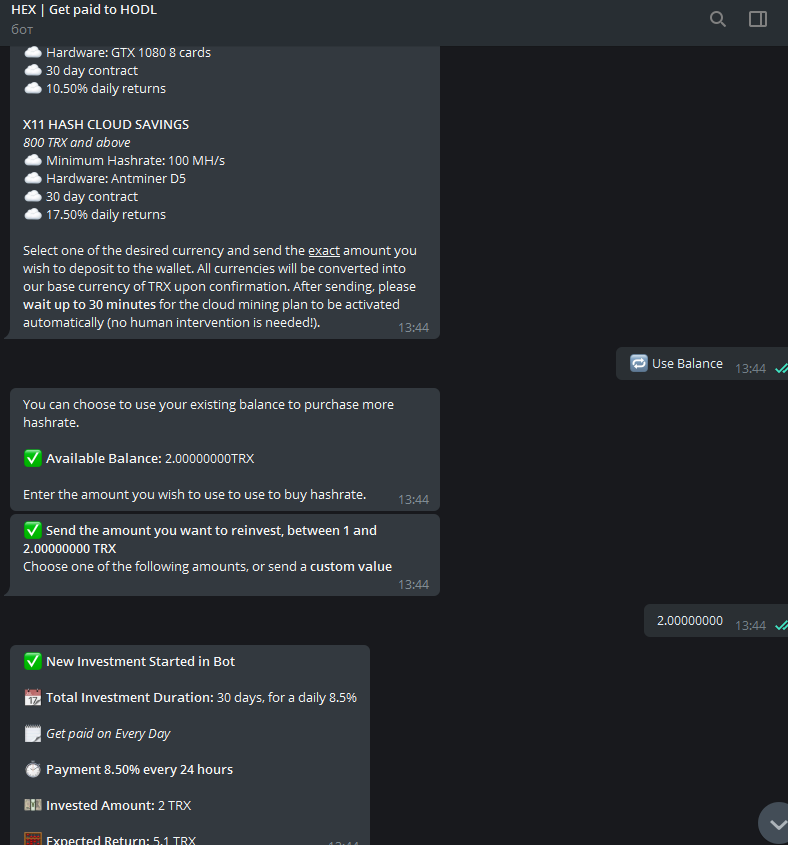
Task: Click green checkmark beside Send the amount
Action: tap(33, 531)
